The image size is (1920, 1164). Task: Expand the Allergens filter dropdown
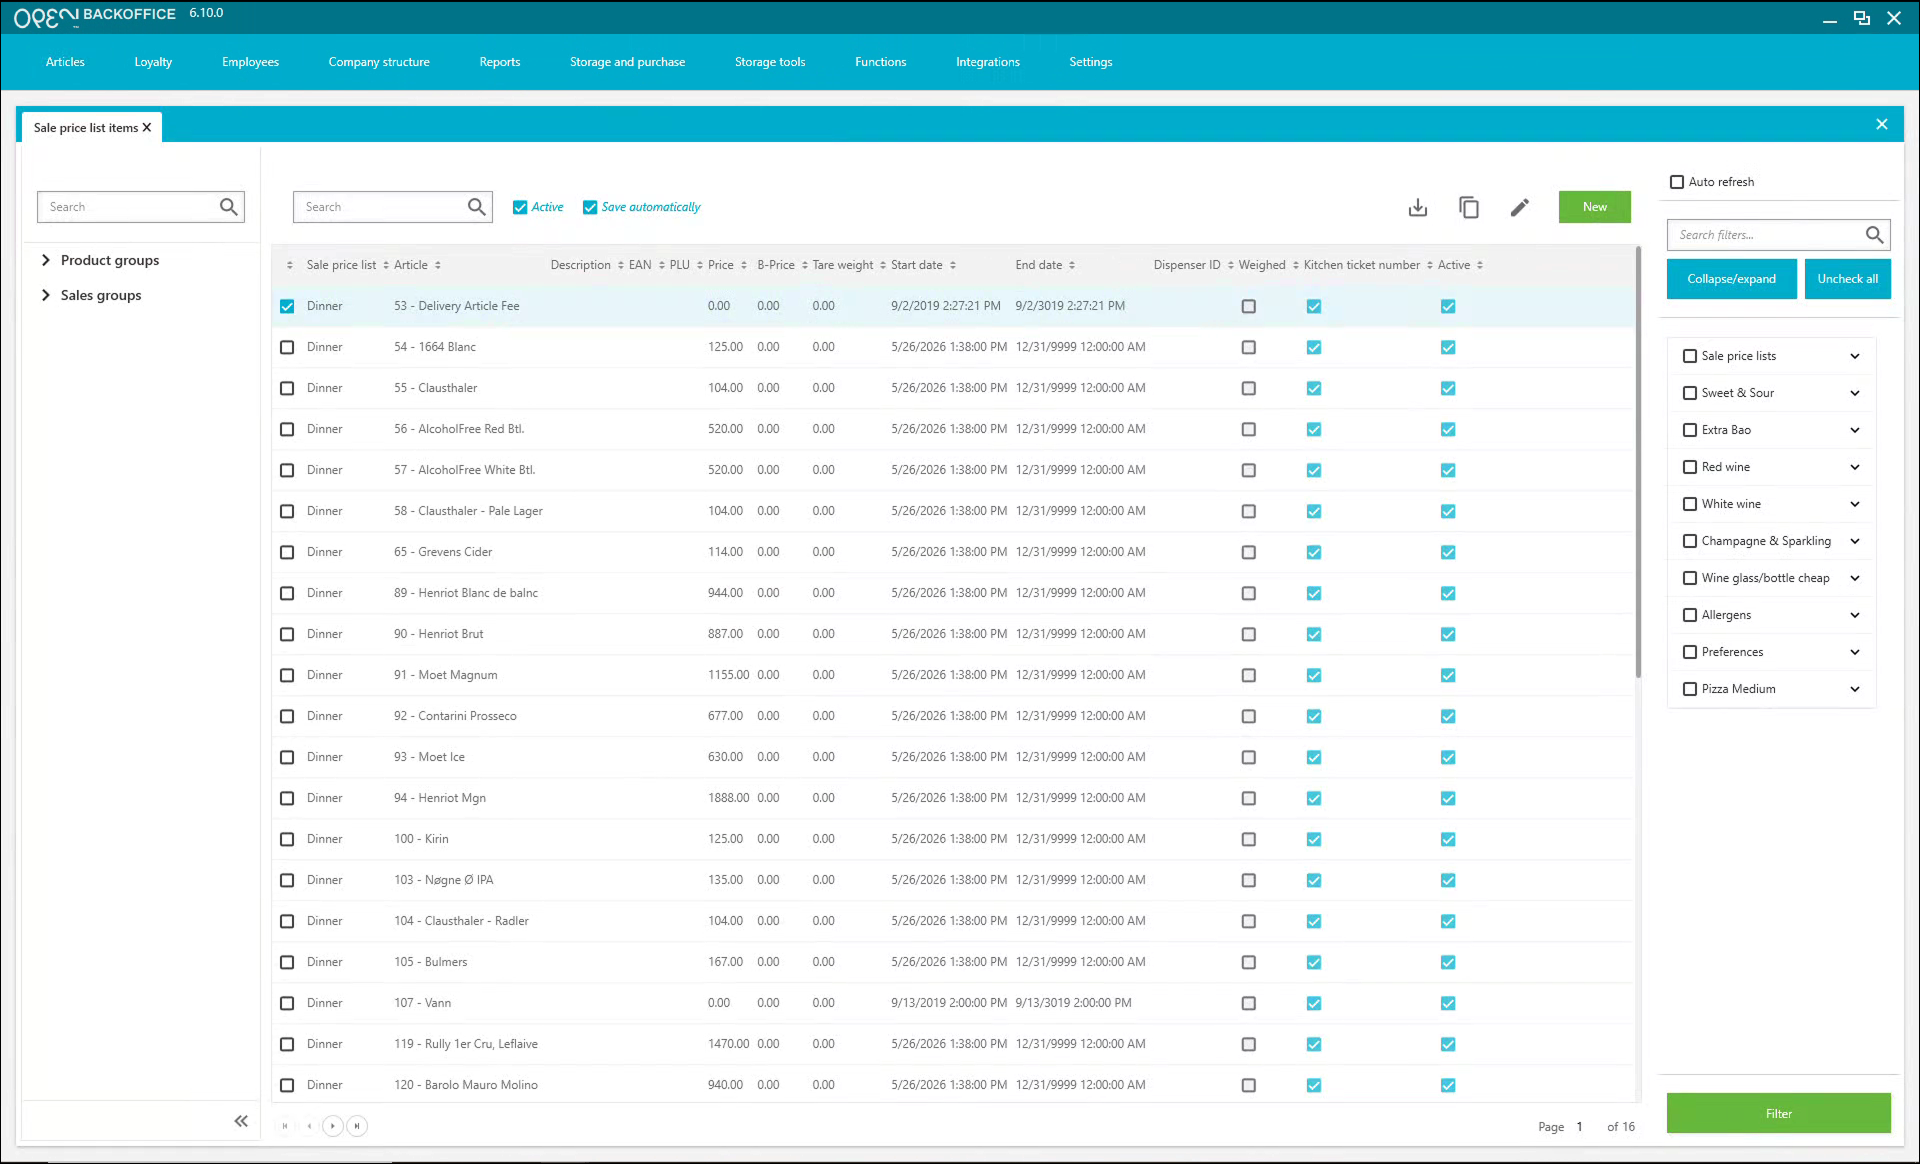tap(1855, 615)
